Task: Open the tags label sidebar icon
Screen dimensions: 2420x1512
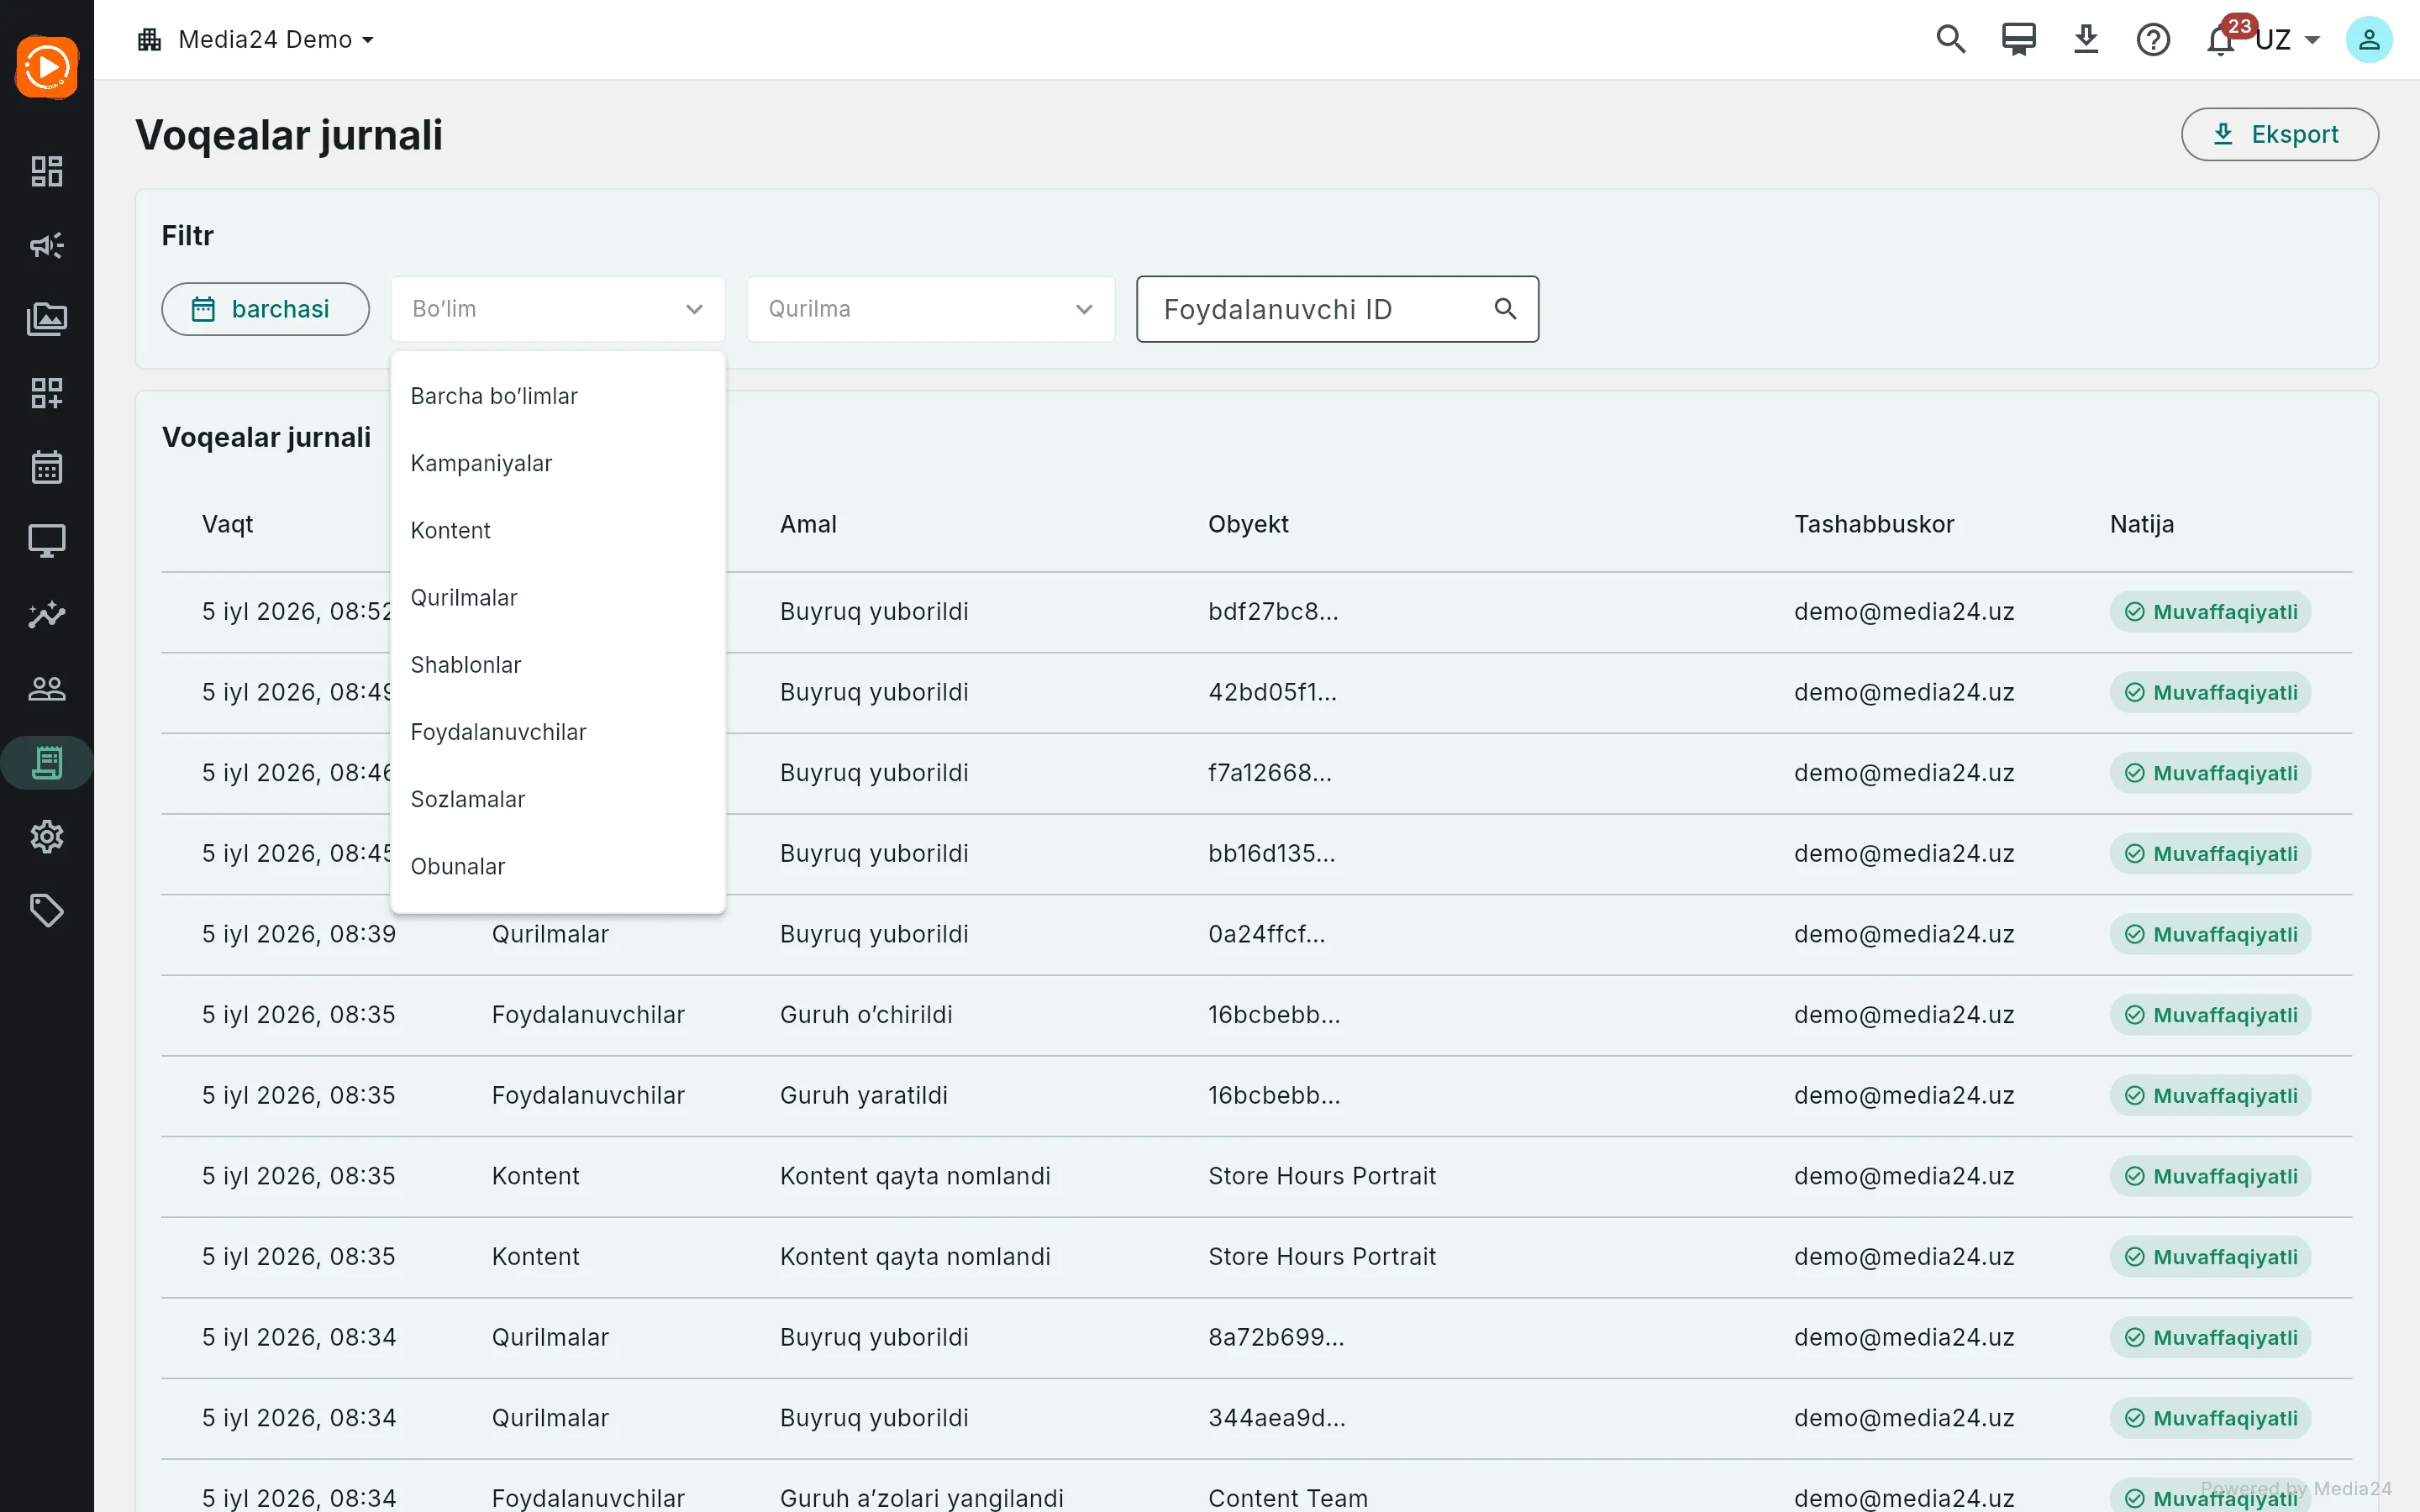Action: pyautogui.click(x=46, y=910)
